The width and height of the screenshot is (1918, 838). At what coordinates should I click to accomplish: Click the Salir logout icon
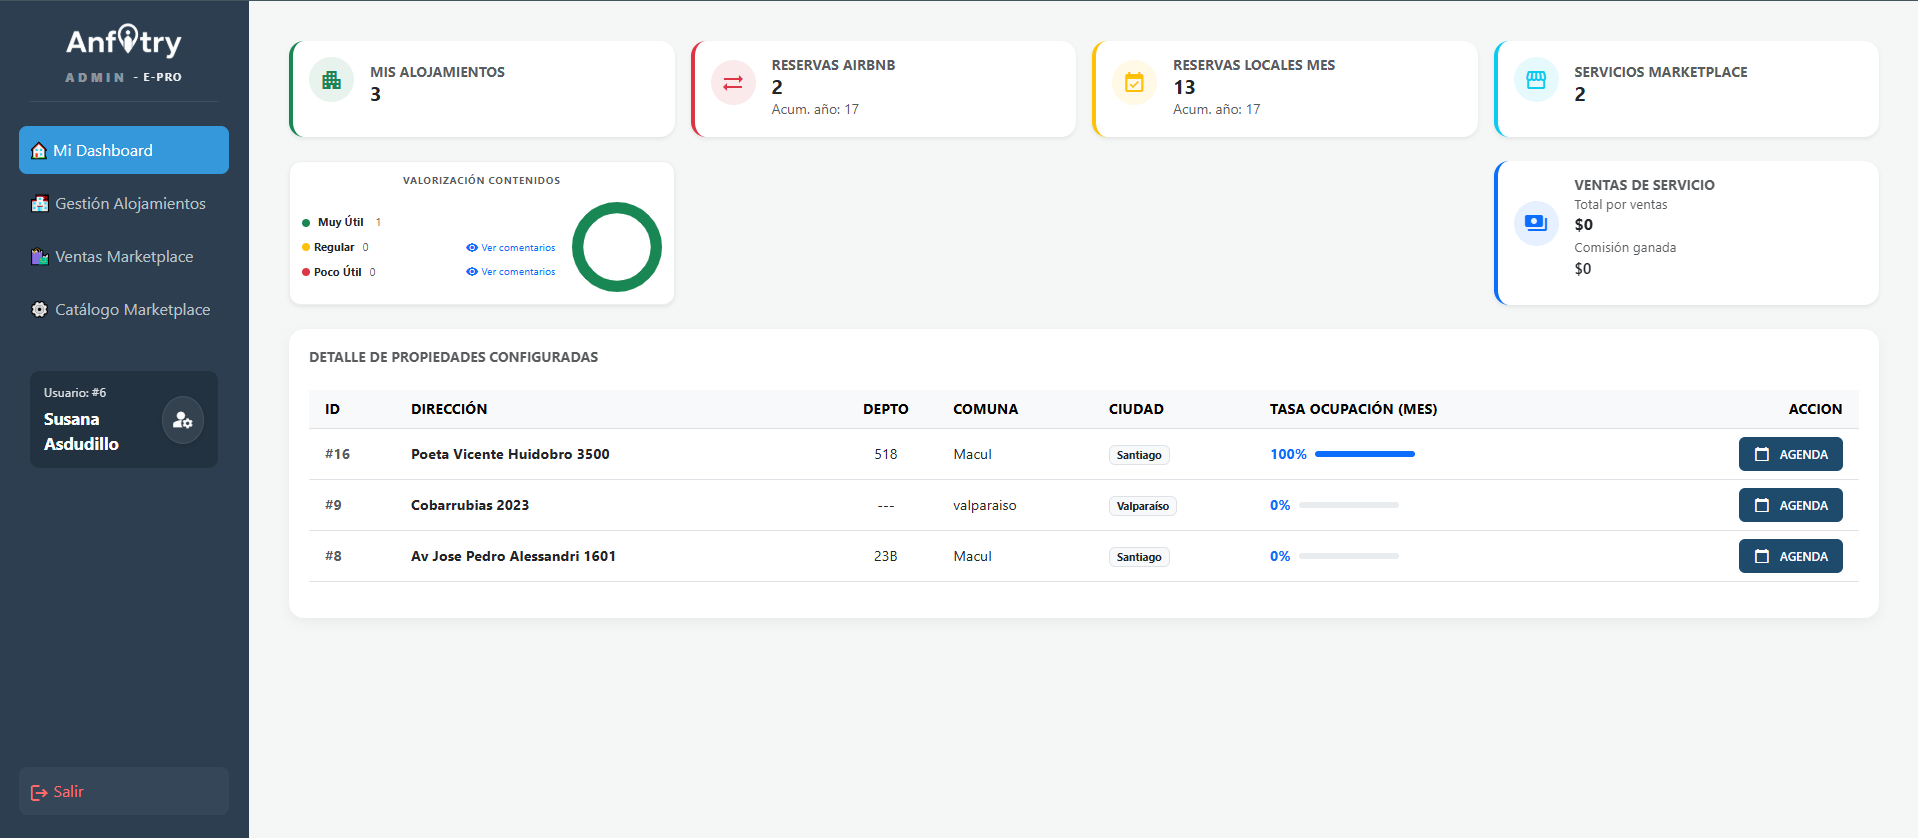[39, 793]
